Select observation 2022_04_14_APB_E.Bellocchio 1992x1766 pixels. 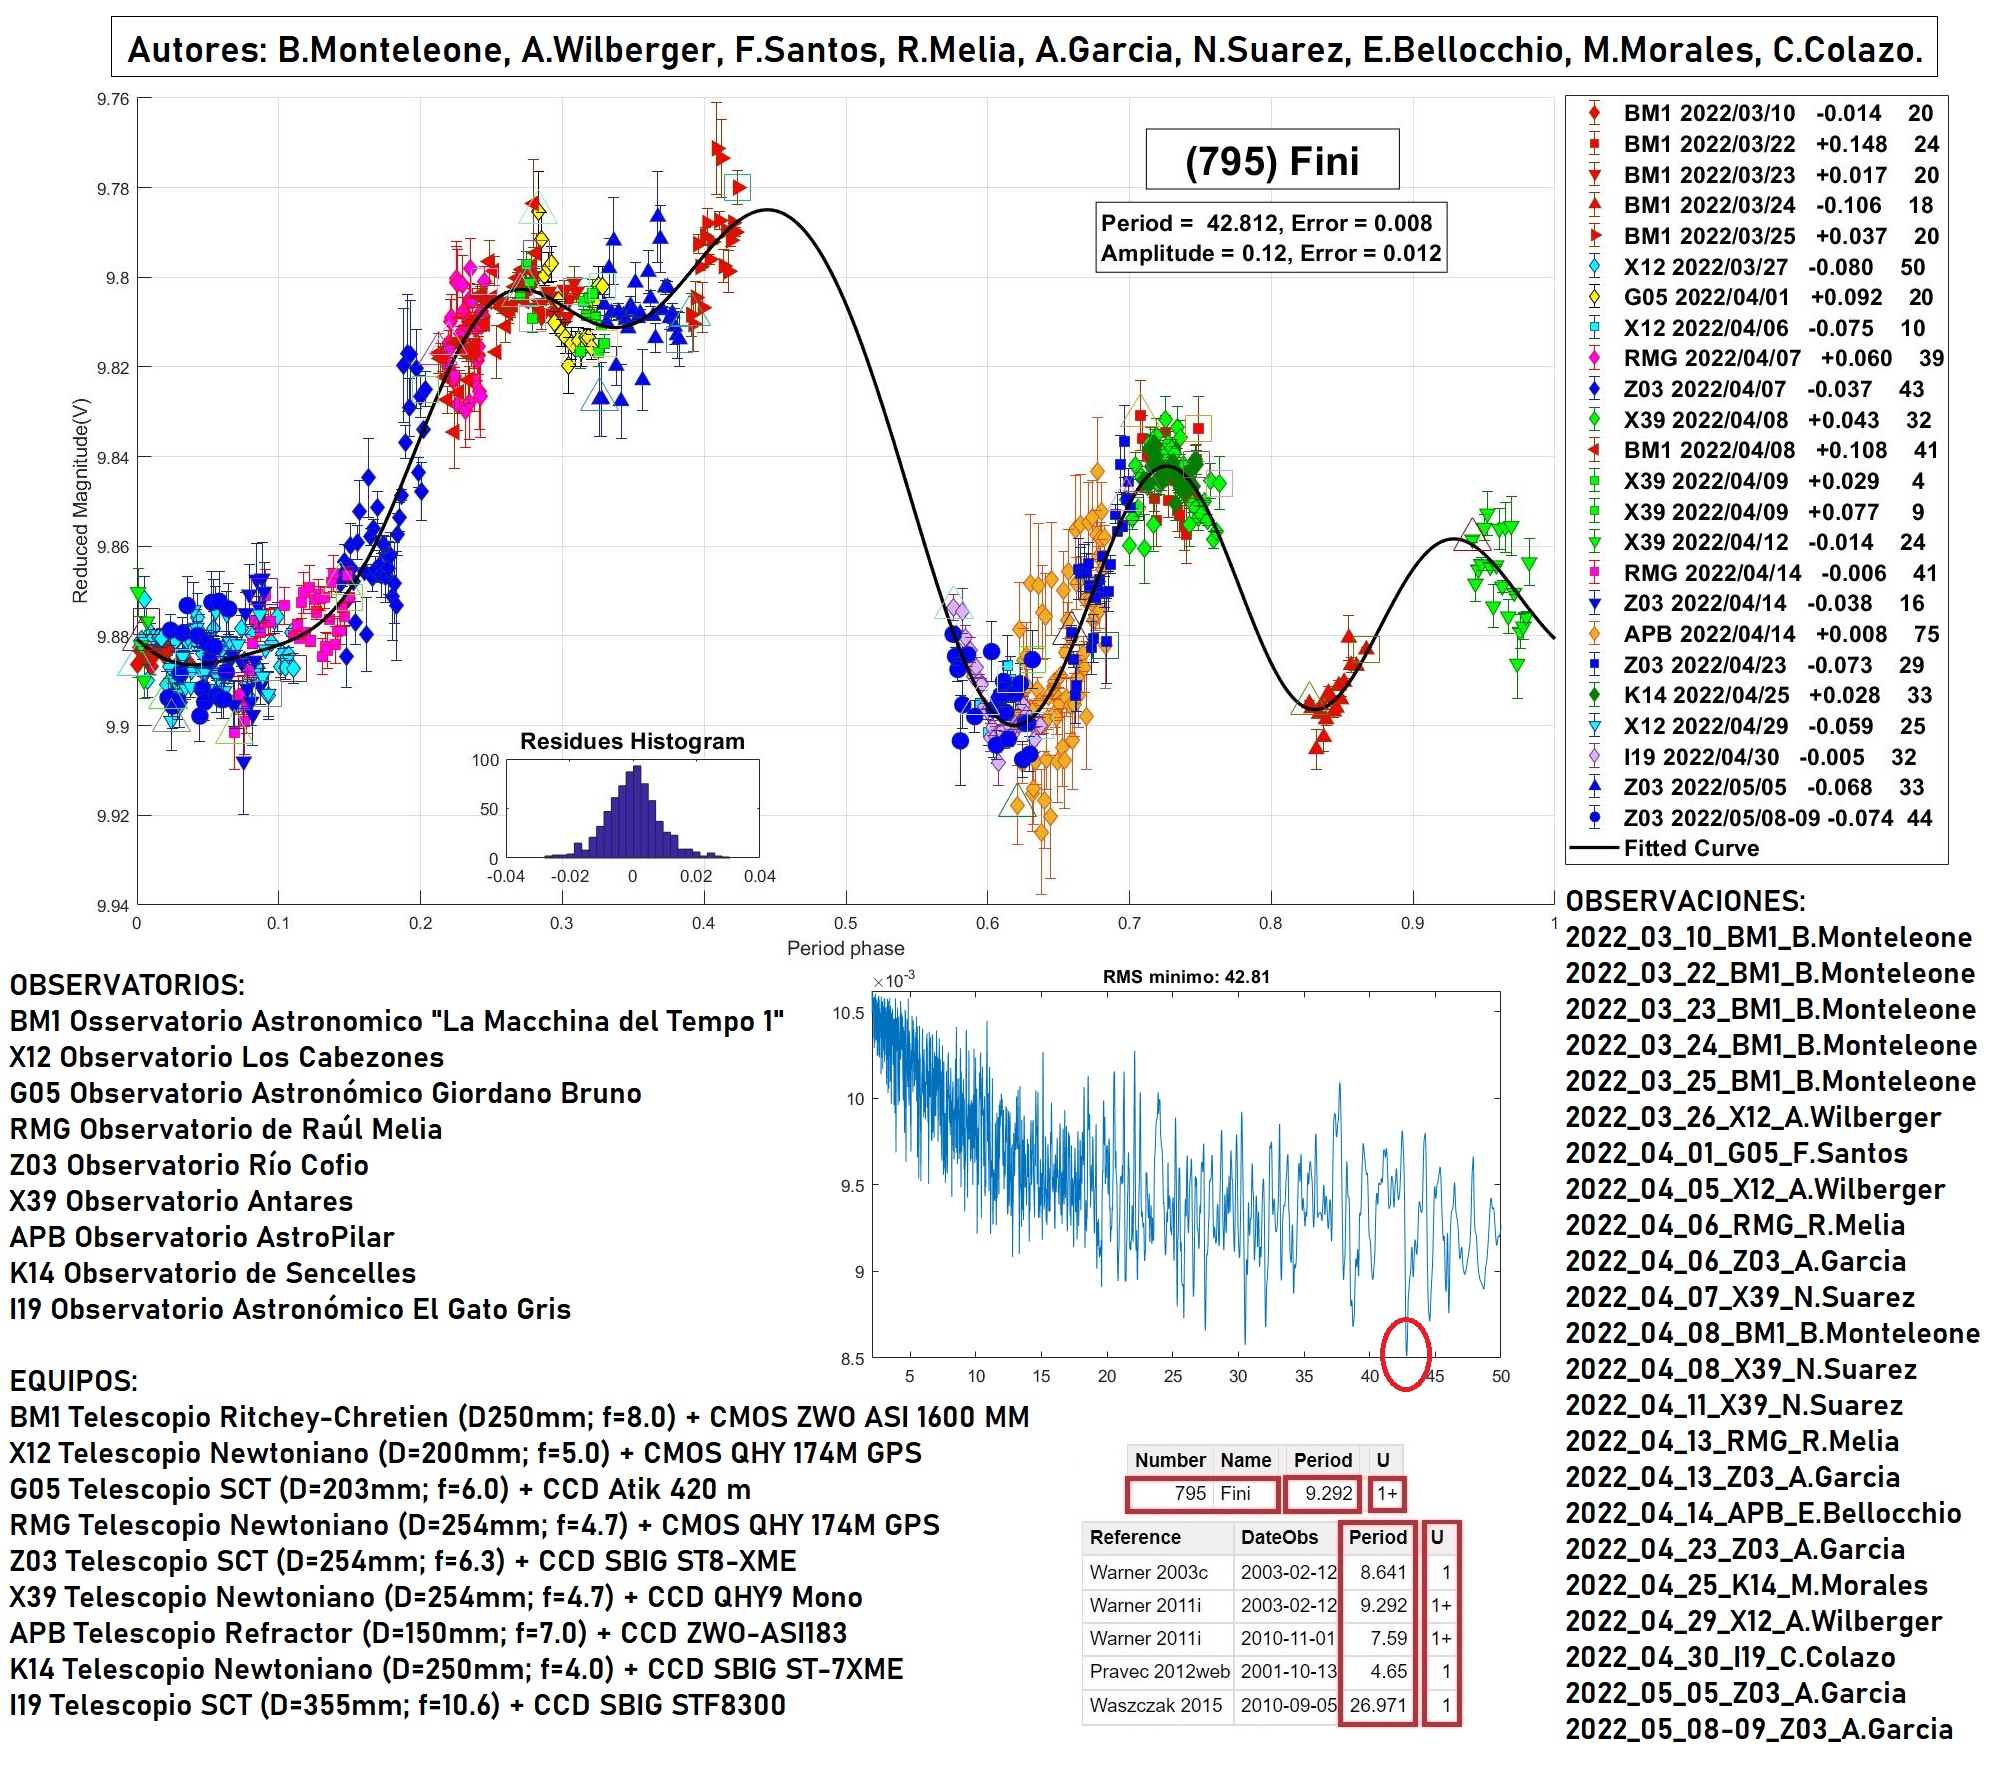click(x=1763, y=1513)
